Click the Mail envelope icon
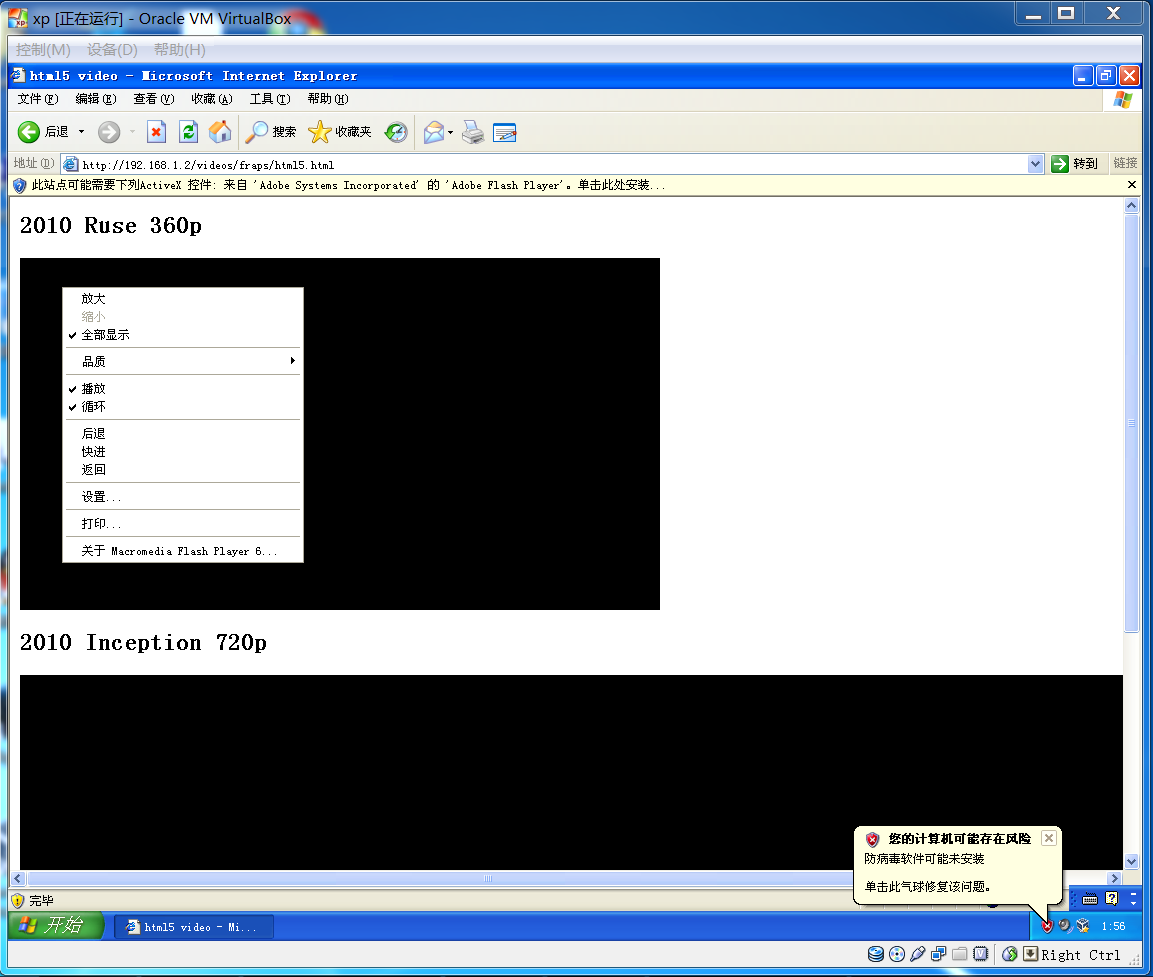 point(434,132)
